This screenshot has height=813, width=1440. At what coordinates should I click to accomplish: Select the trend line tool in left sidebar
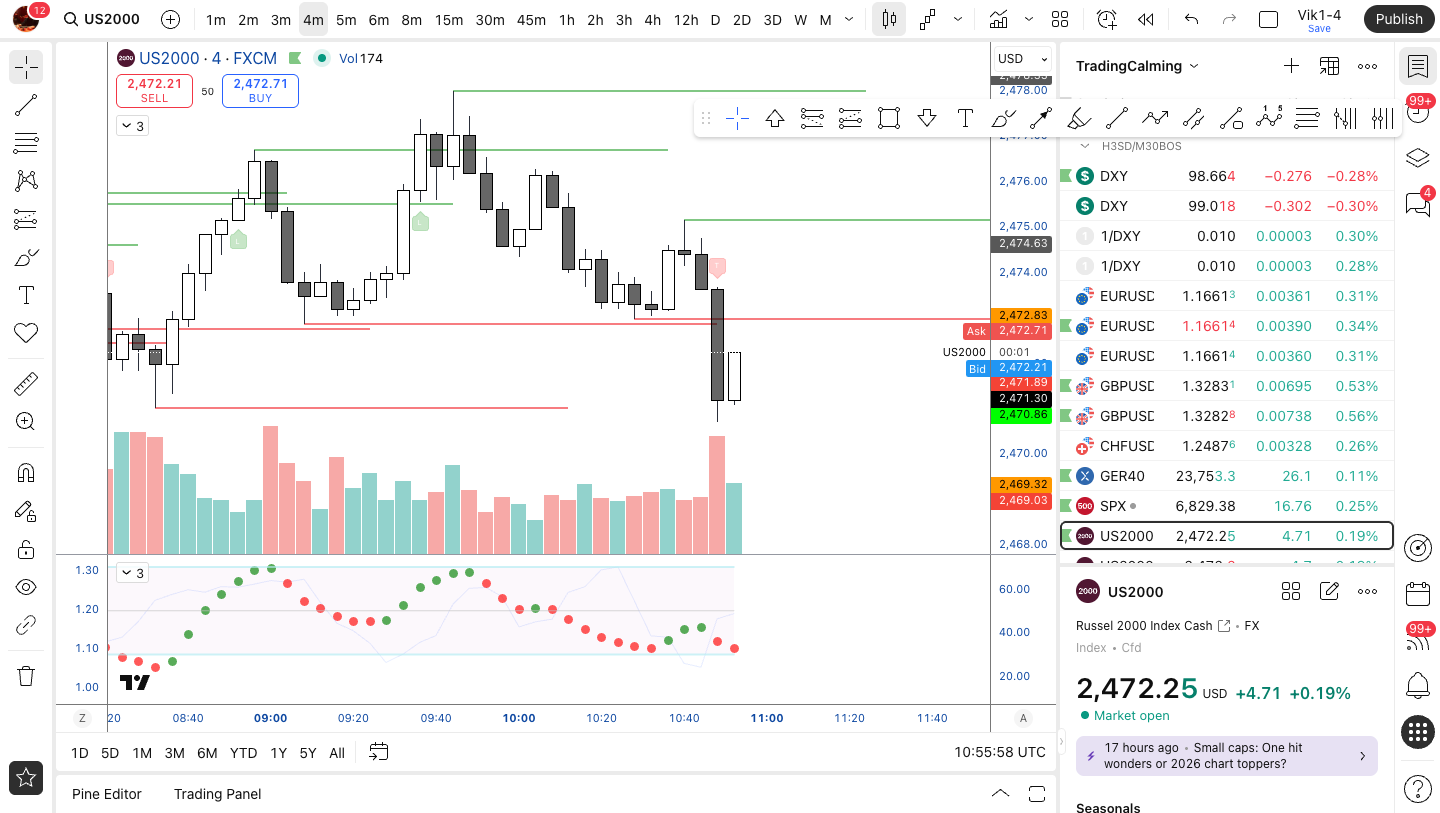[26, 105]
